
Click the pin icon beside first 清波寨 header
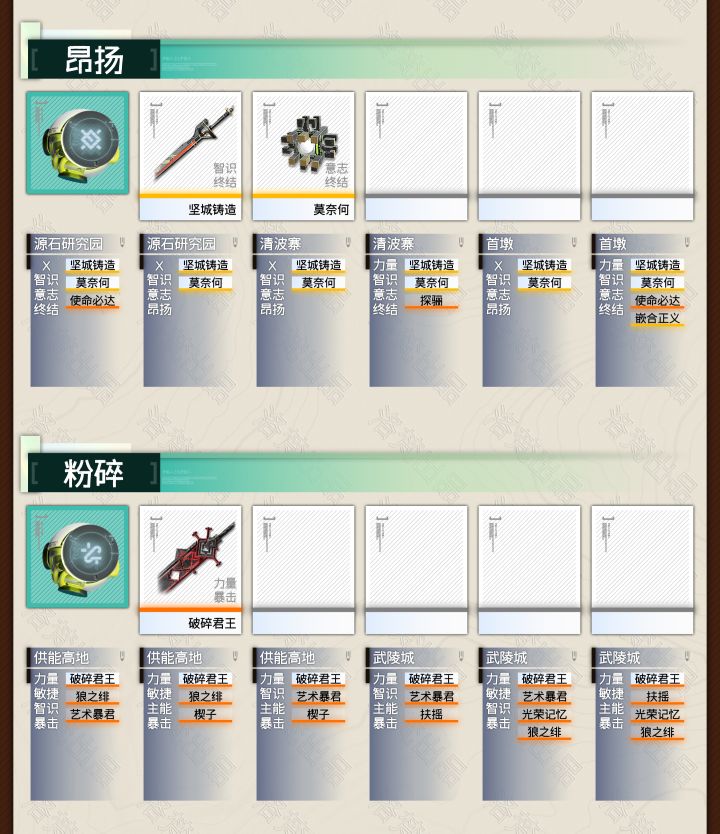pos(348,243)
